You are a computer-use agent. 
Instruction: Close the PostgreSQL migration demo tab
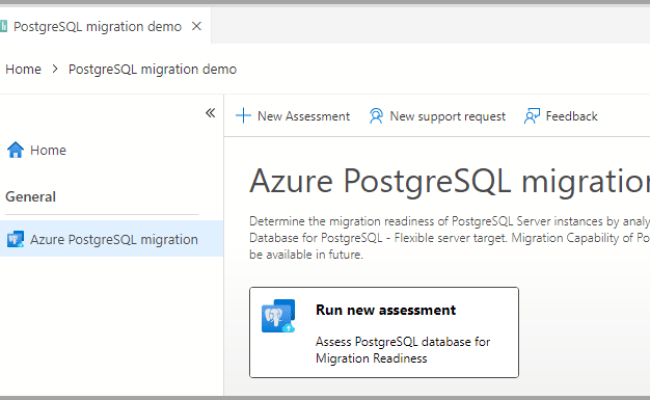(x=197, y=27)
